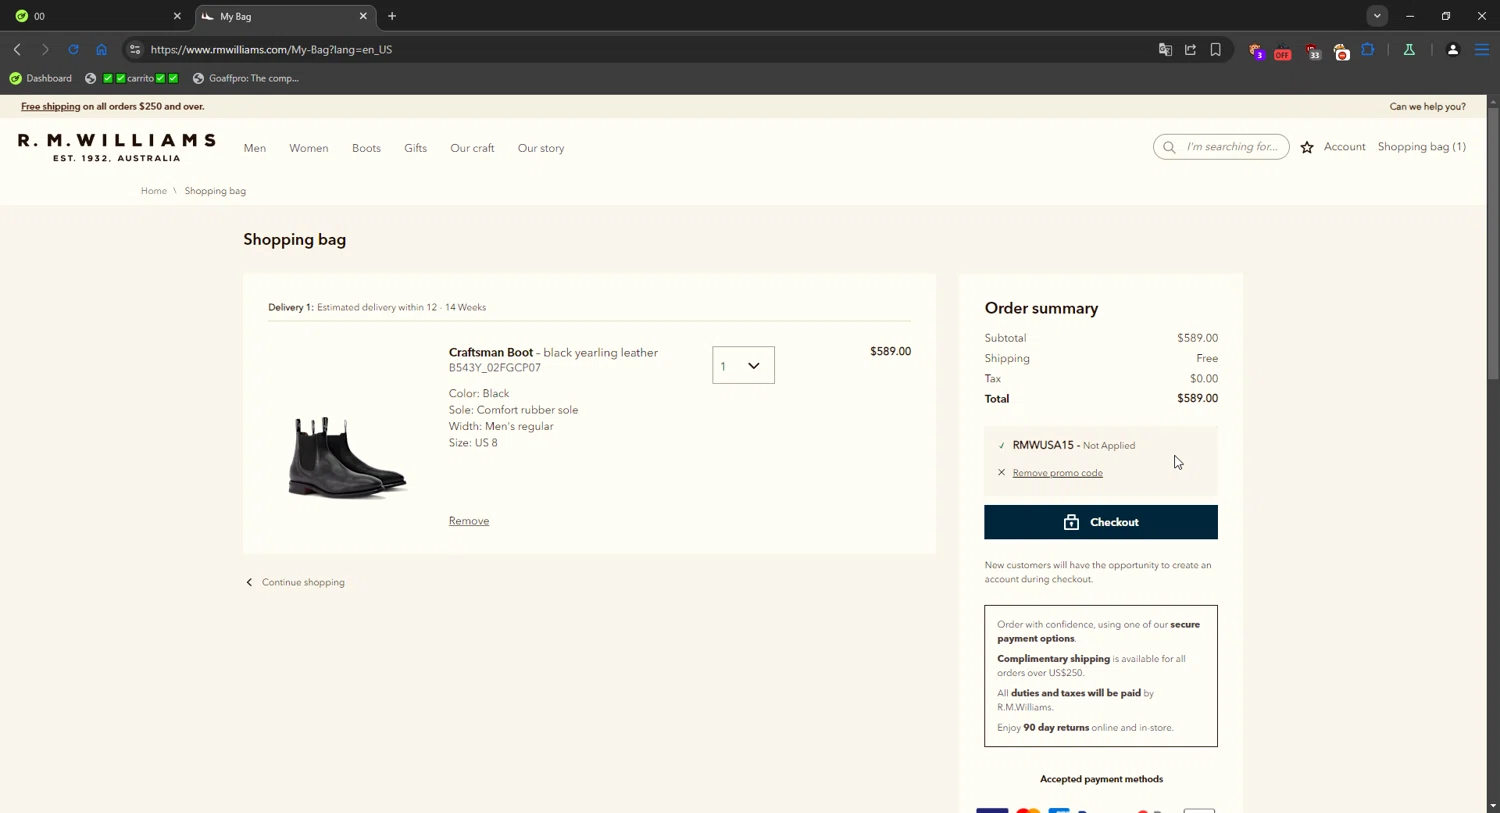Close the My Bag tab
Screen dimensions: 1500x813
[x=363, y=16]
